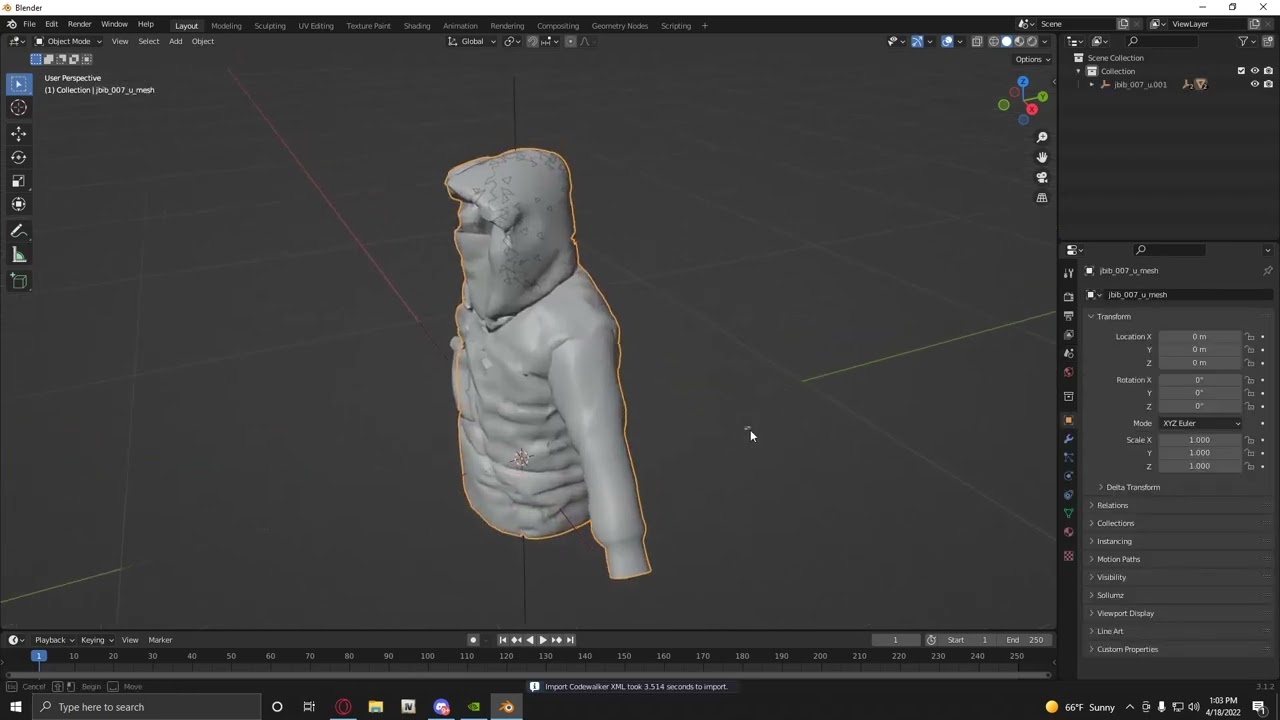
Task: Select the Rotate tool
Action: 18,157
